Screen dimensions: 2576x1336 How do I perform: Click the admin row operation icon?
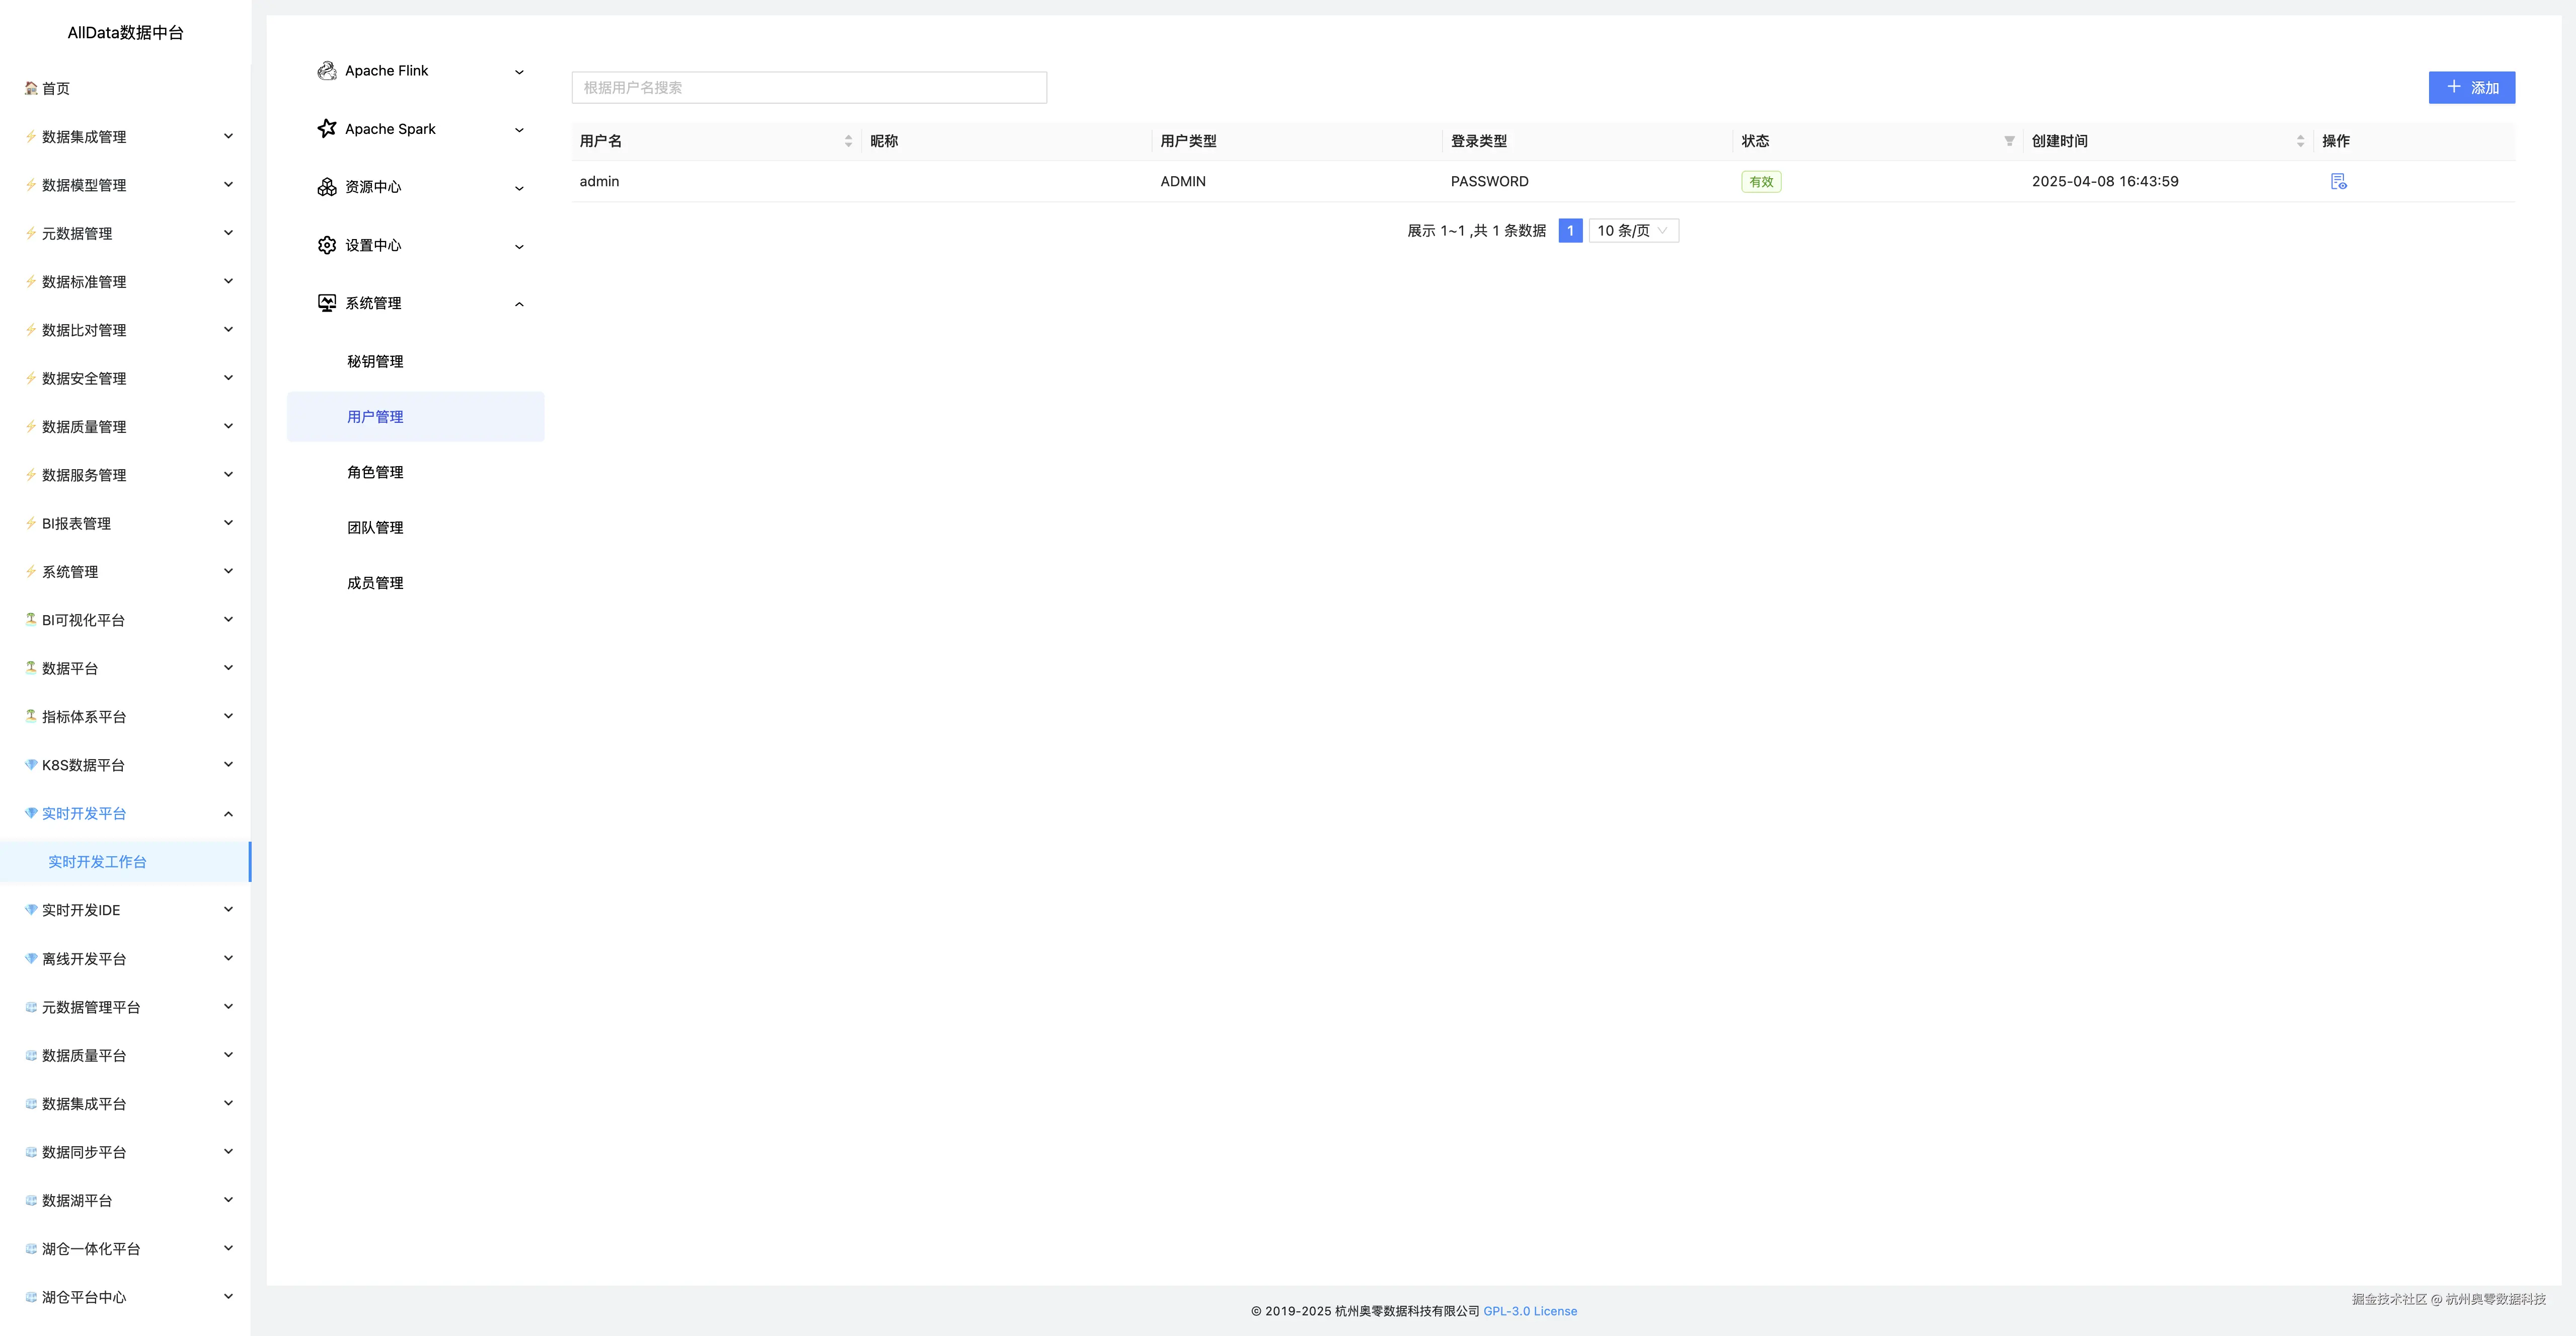click(x=2338, y=182)
